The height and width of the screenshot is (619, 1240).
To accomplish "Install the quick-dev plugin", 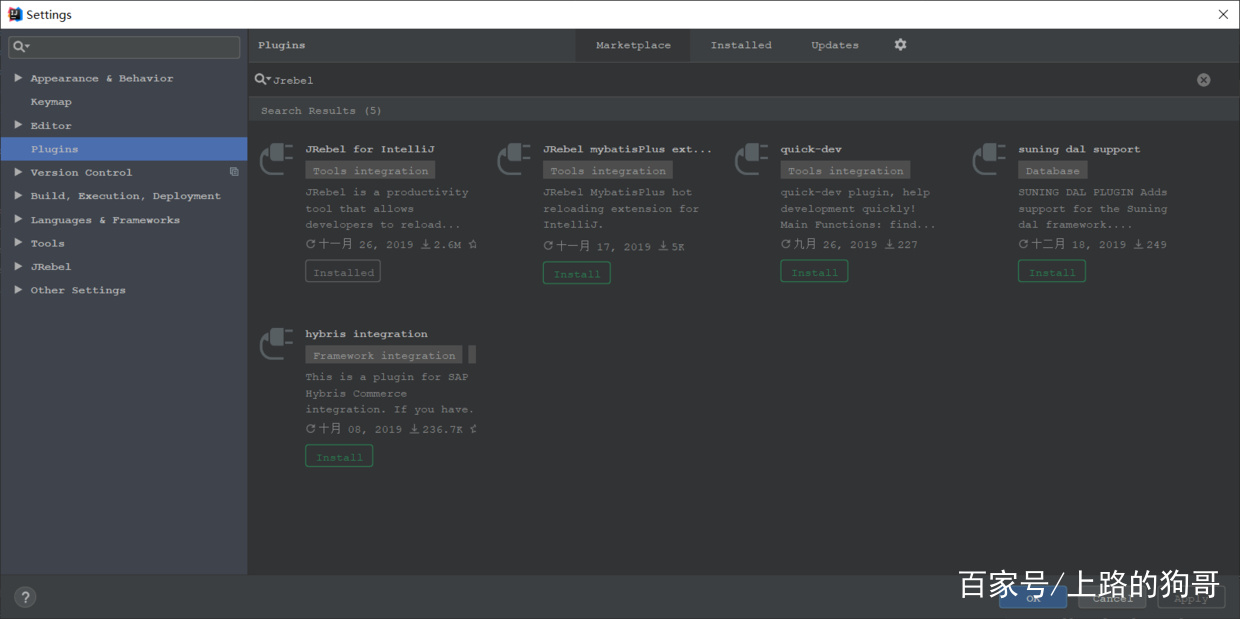I will (814, 272).
